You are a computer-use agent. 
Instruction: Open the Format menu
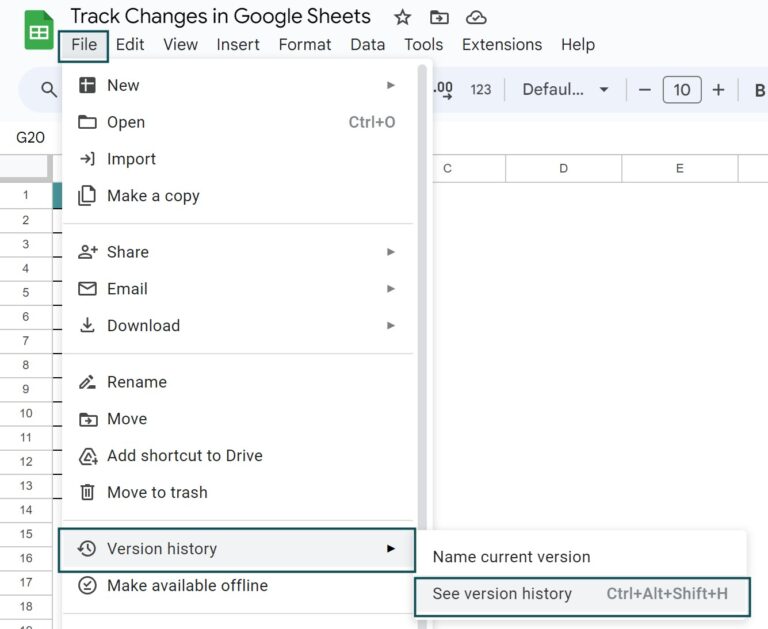(x=305, y=45)
